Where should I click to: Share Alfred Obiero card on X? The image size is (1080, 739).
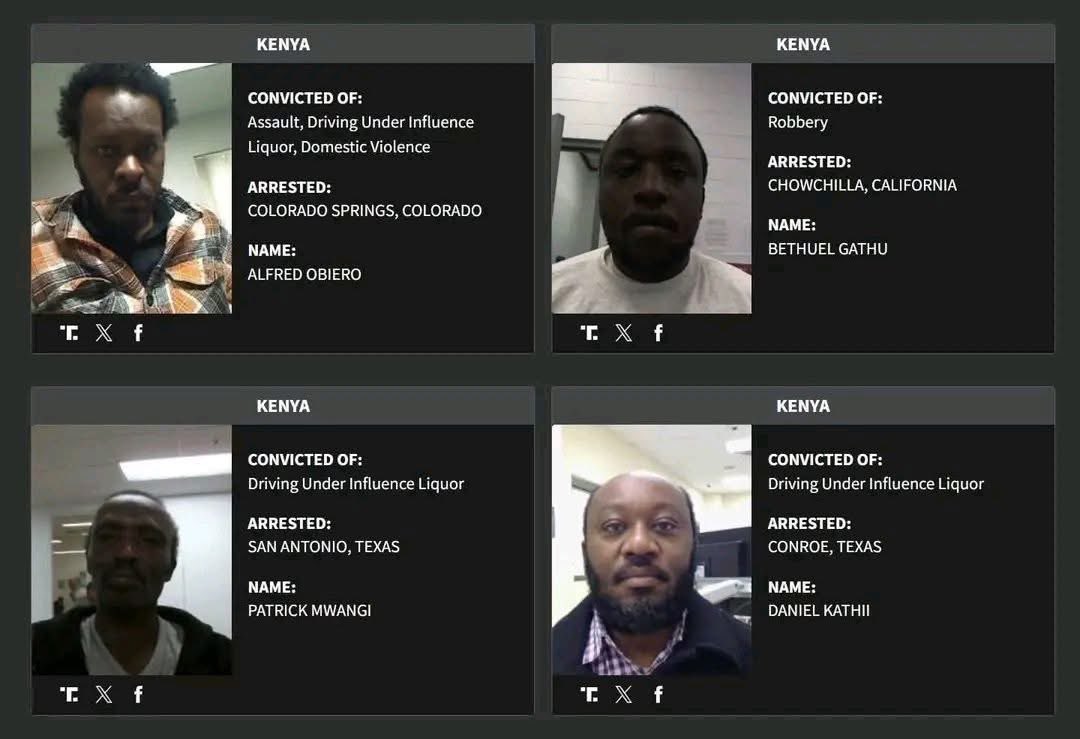pos(104,333)
